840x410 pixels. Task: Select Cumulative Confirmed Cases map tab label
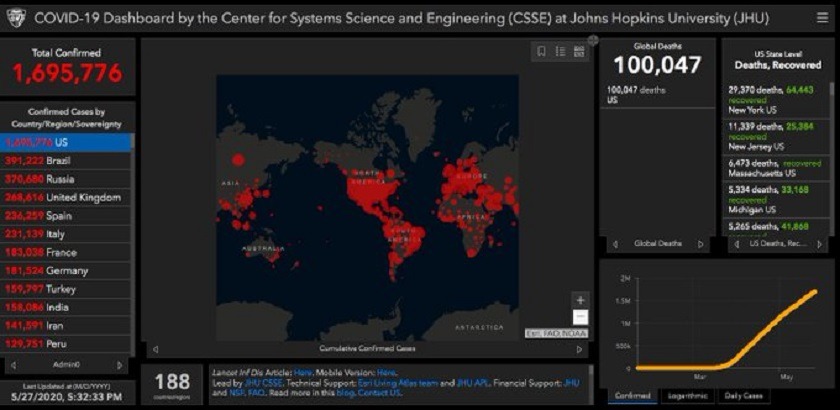367,349
